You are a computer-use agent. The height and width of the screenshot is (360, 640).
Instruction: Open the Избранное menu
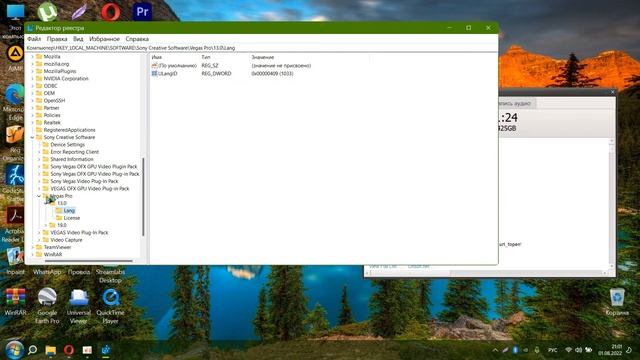pos(104,39)
